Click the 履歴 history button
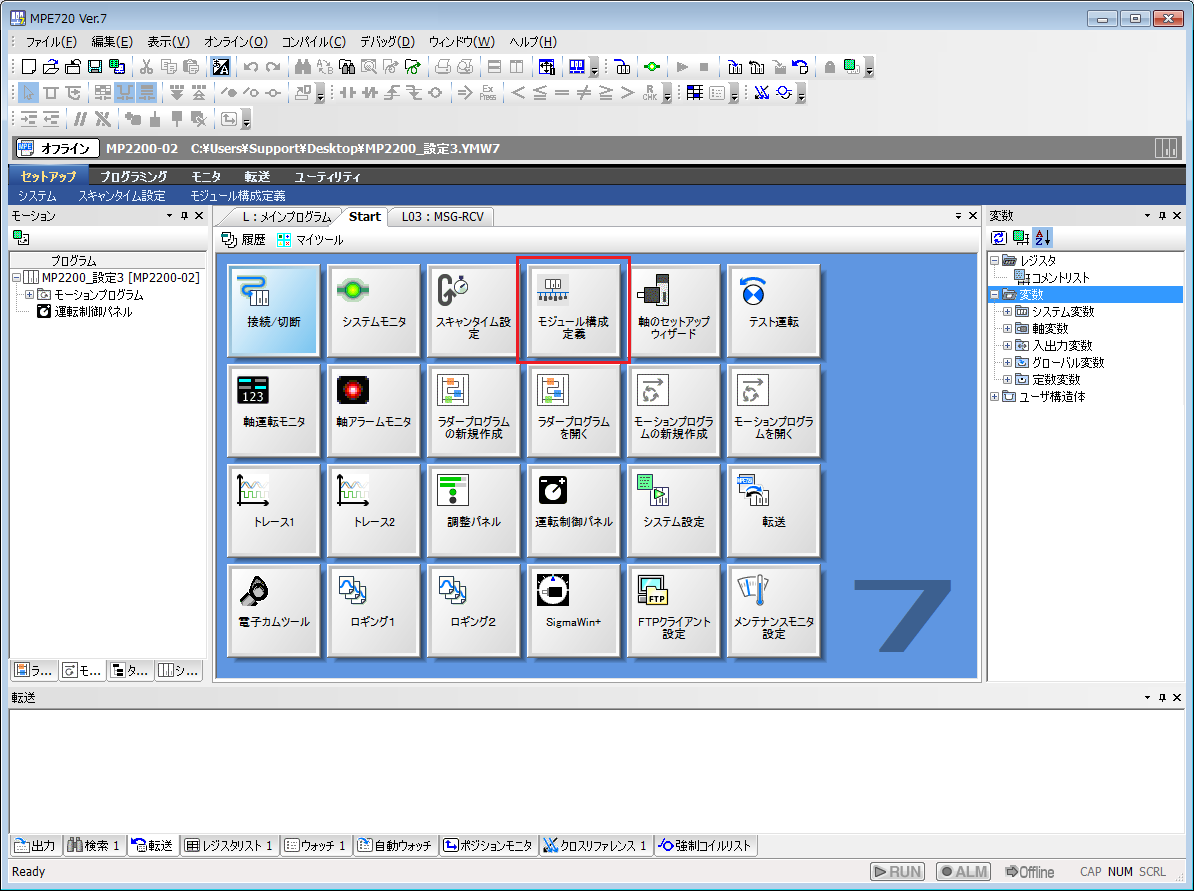The height and width of the screenshot is (891, 1194). click(x=244, y=240)
